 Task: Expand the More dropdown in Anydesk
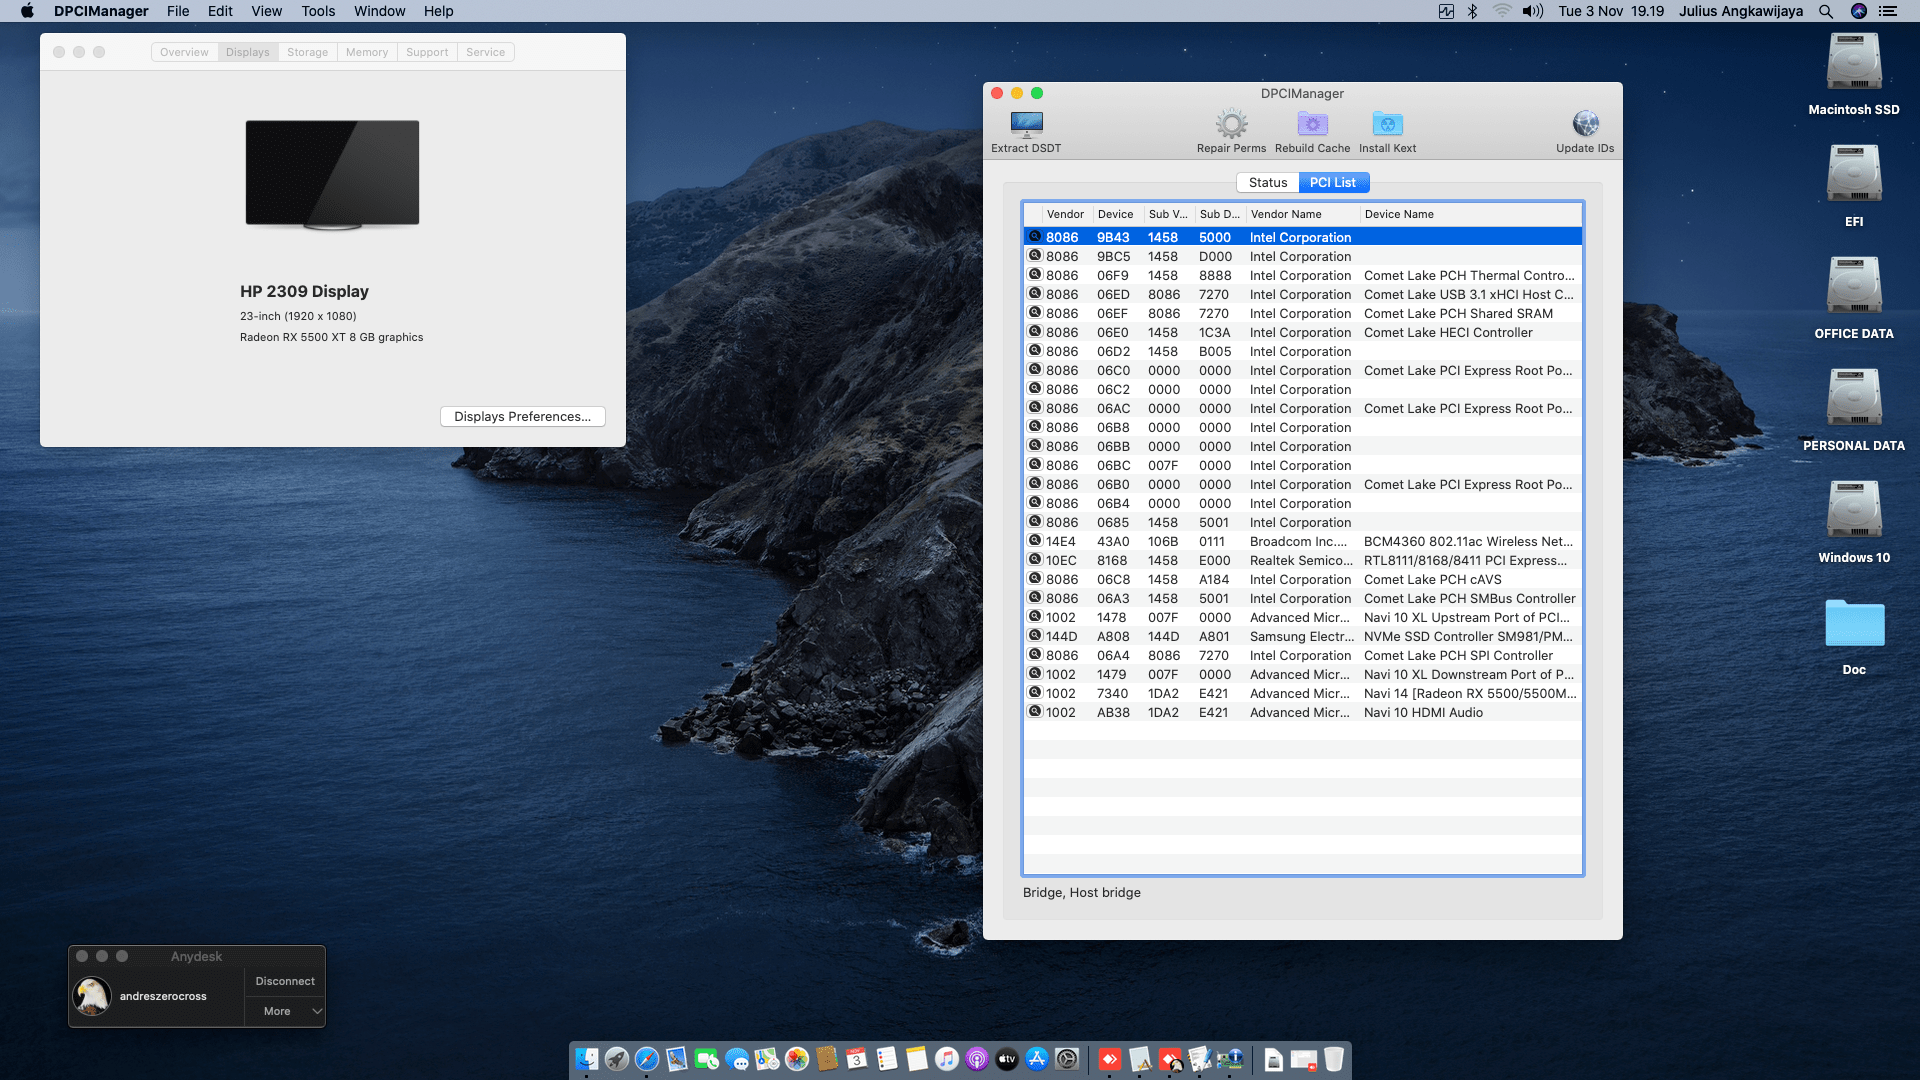285,1011
